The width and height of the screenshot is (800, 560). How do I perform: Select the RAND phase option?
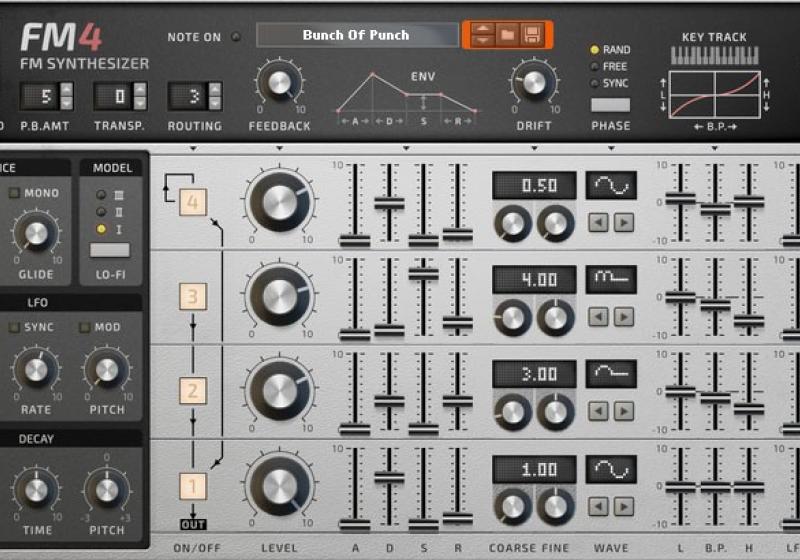(595, 49)
